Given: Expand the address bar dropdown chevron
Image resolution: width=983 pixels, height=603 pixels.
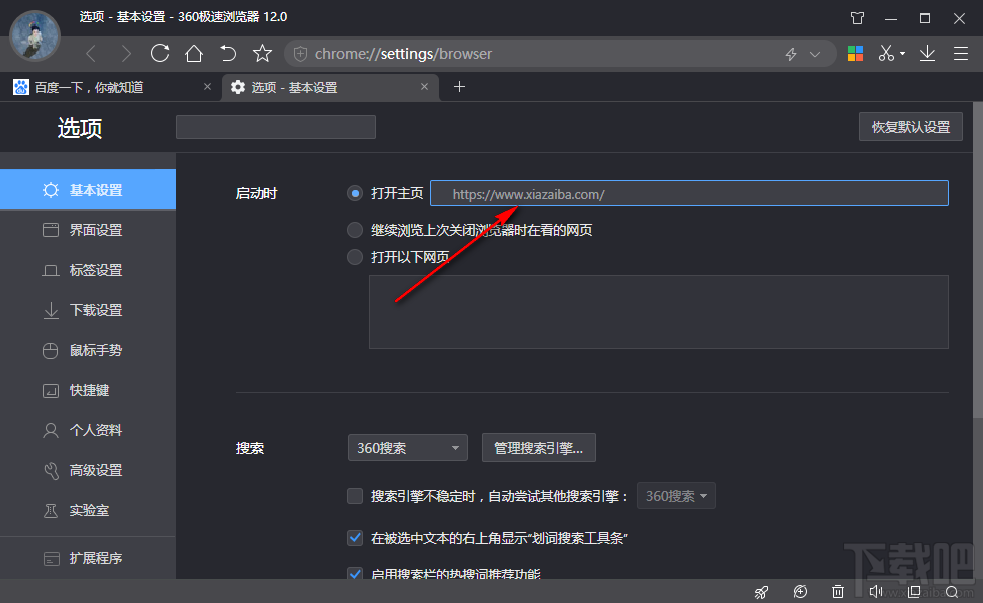Looking at the screenshot, I should (815, 55).
